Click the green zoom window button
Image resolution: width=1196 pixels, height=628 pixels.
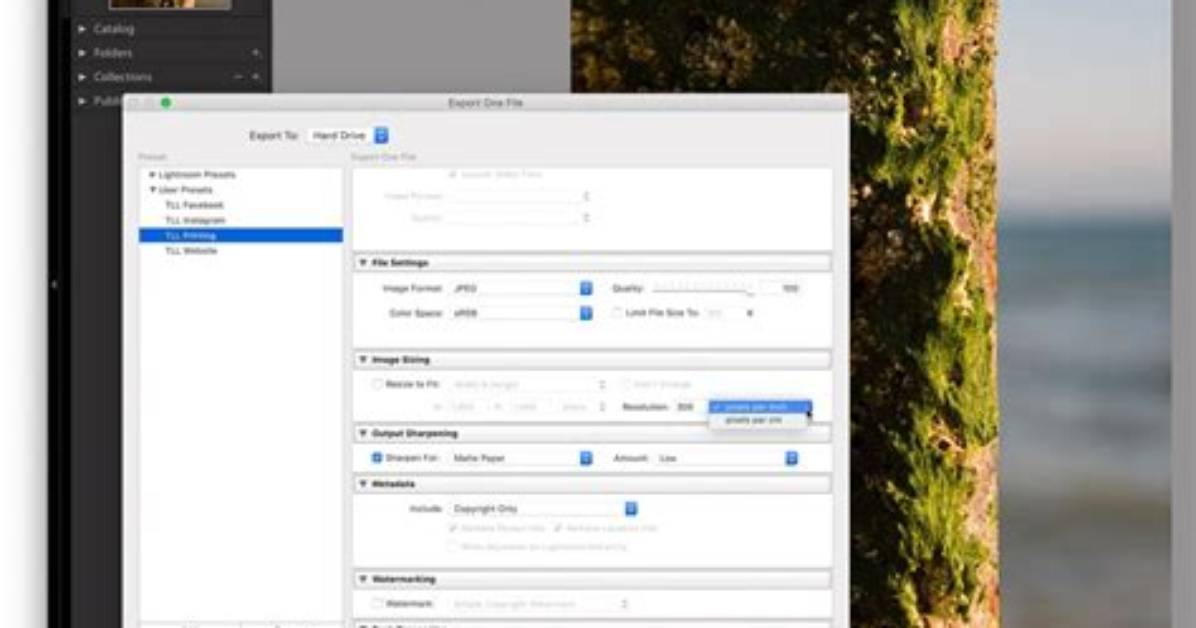click(166, 103)
